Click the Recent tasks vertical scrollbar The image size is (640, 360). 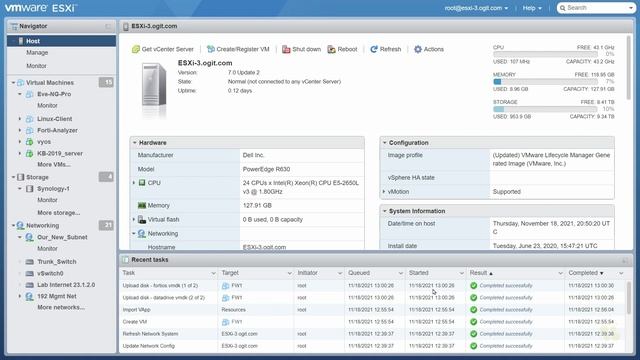[x=629, y=297]
